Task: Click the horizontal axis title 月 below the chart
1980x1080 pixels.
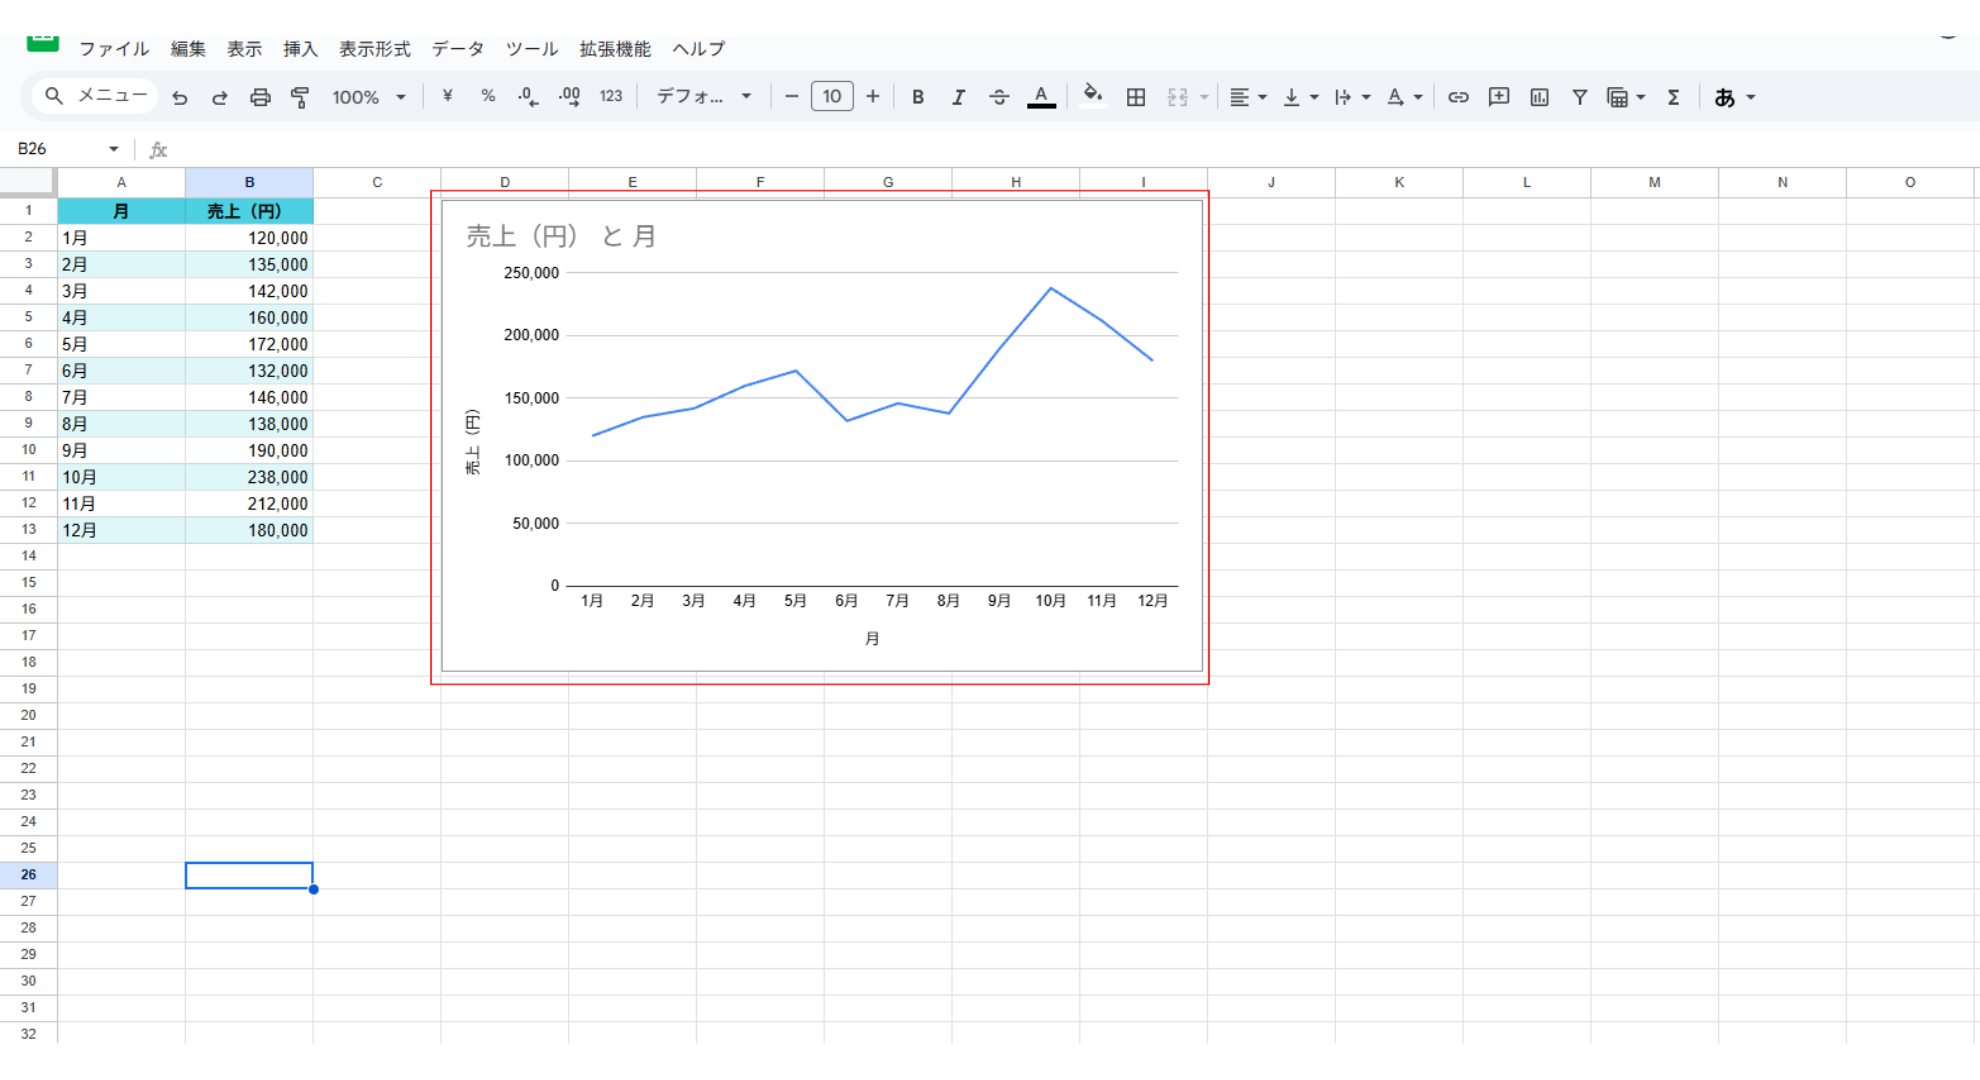Action: (872, 638)
